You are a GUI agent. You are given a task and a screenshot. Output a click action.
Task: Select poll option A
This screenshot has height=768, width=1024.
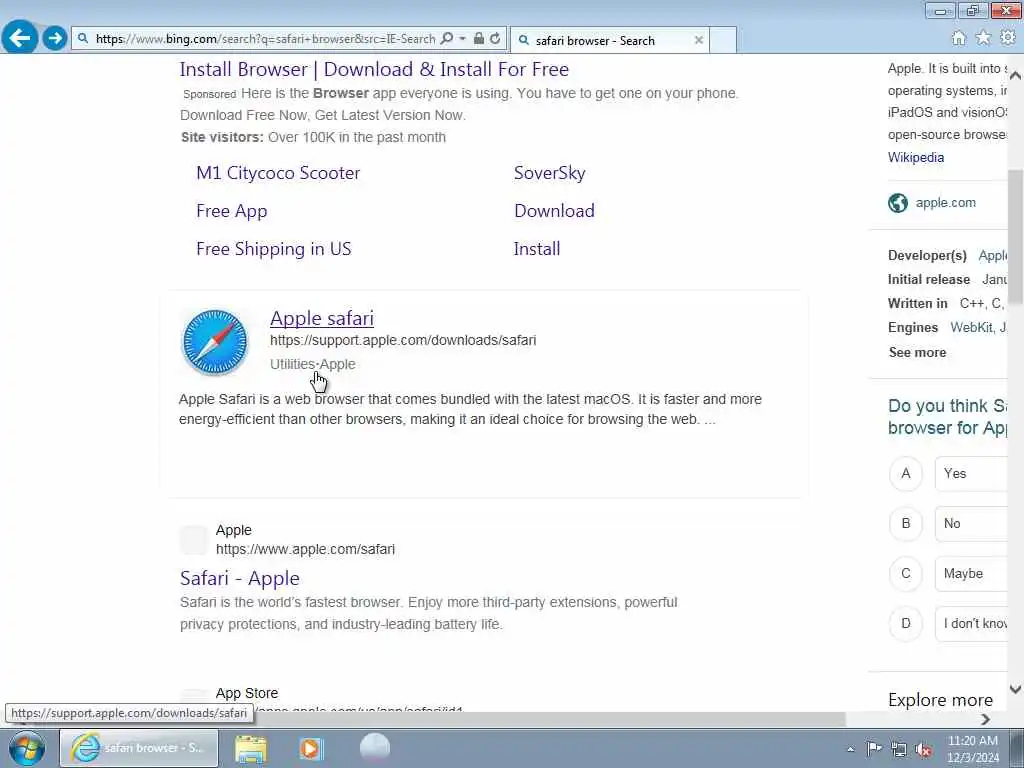906,473
